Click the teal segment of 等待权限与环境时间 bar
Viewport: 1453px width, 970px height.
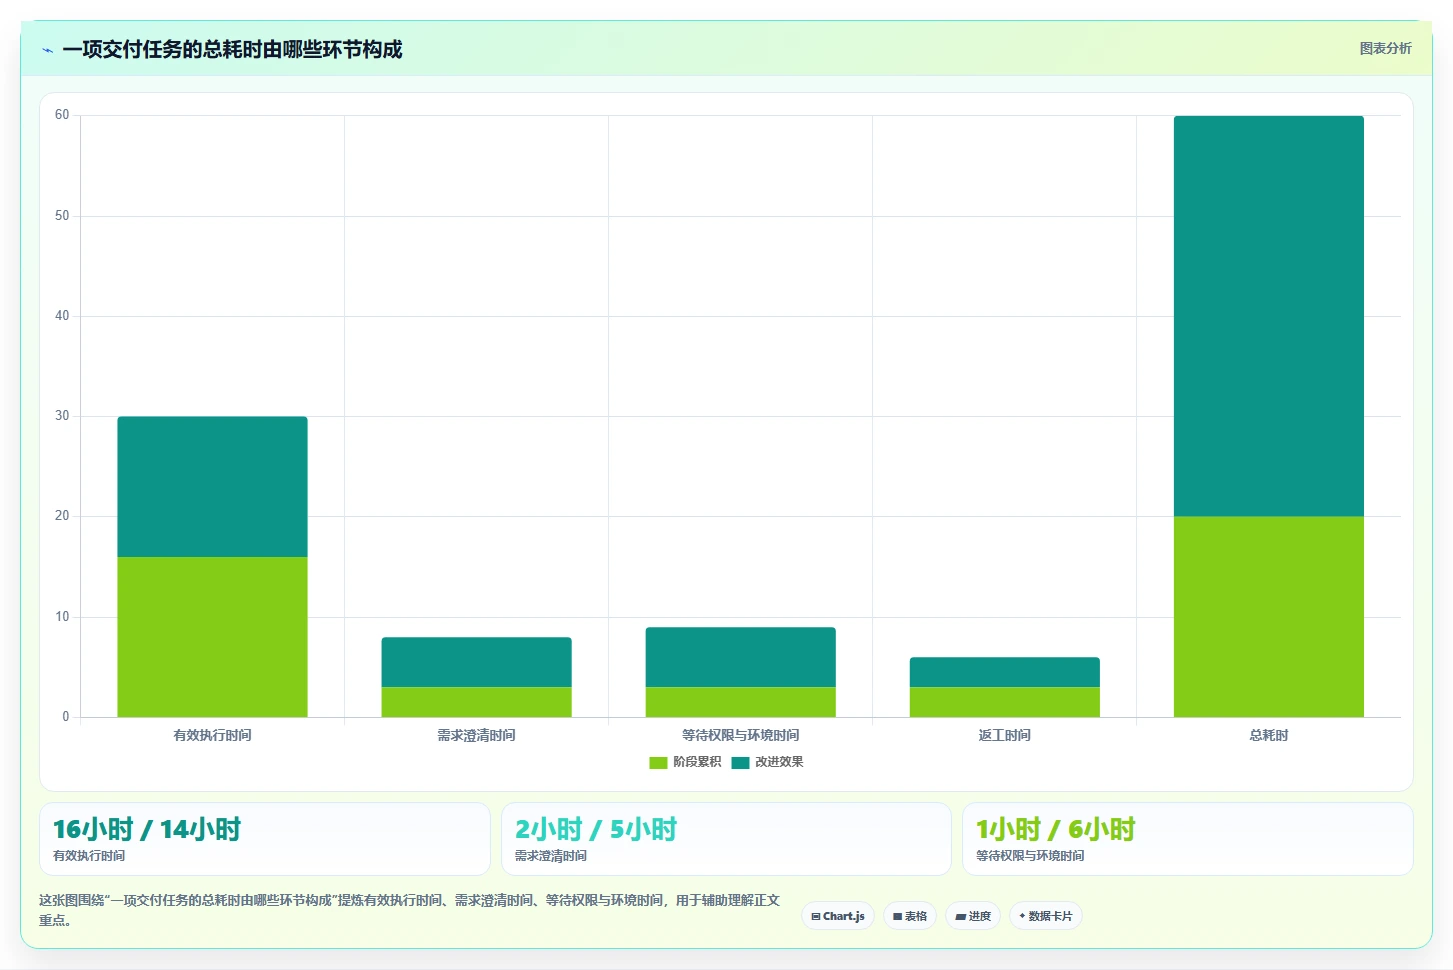(740, 657)
